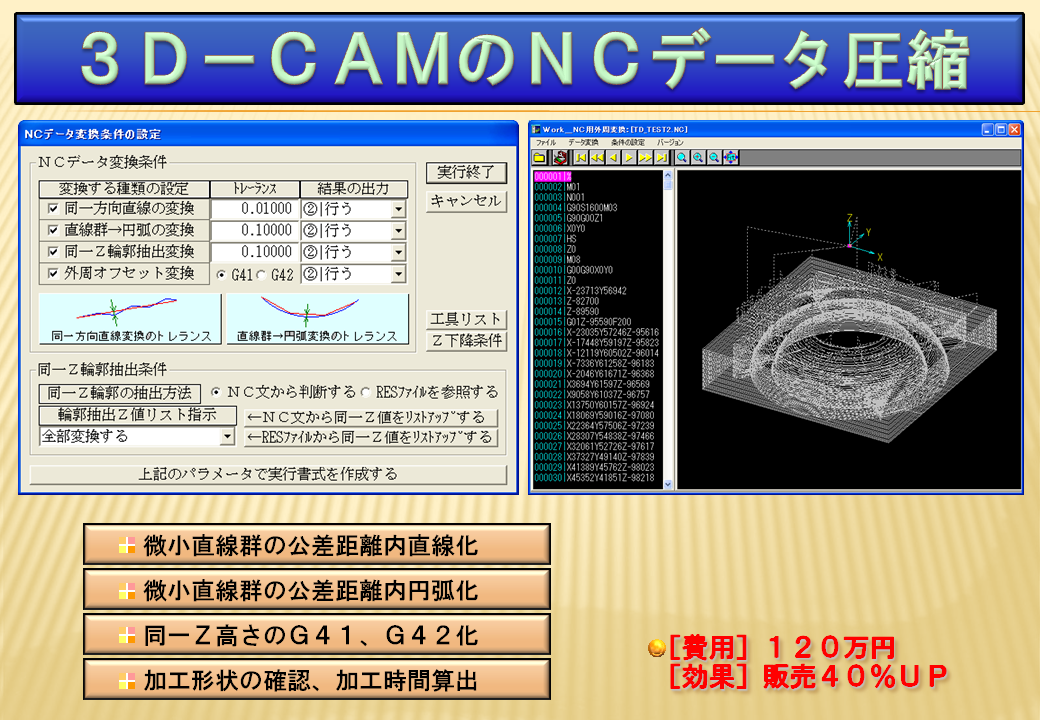Click tolerance field 0.10000 for 直線群→円弧
Image resolution: width=1040 pixels, height=720 pixels.
point(255,231)
